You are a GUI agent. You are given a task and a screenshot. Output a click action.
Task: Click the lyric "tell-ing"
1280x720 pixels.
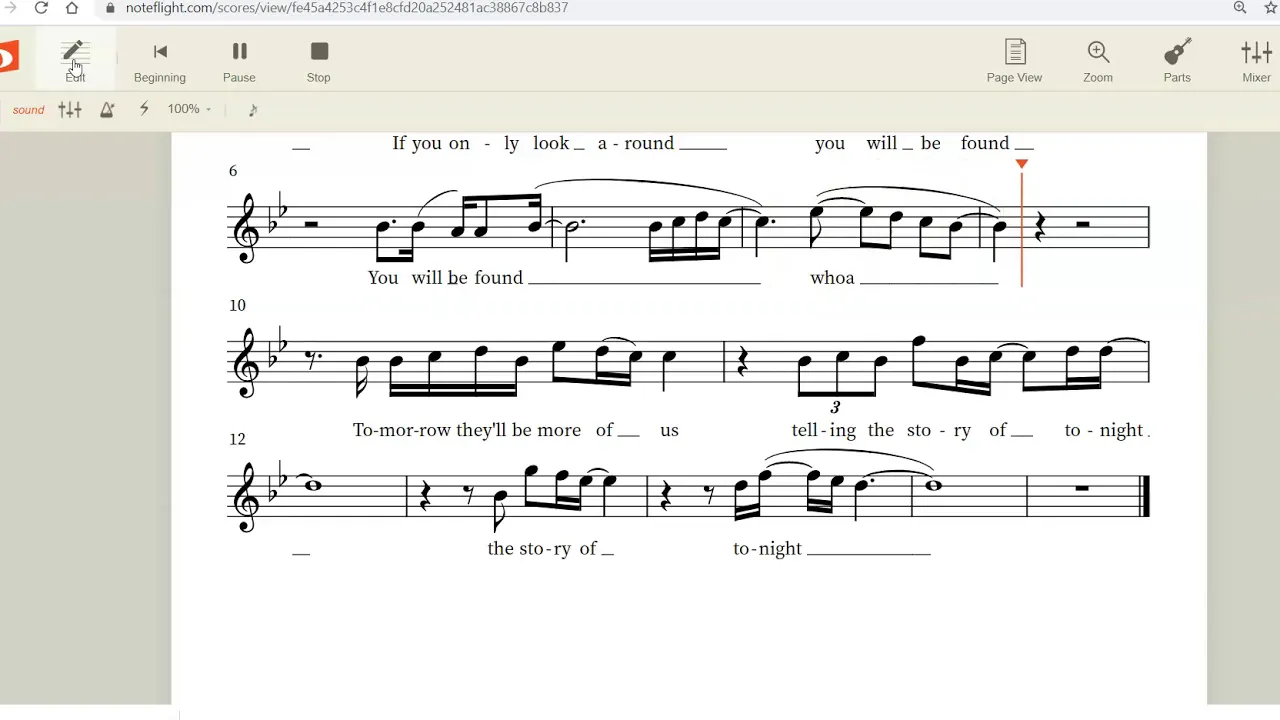click(x=824, y=431)
